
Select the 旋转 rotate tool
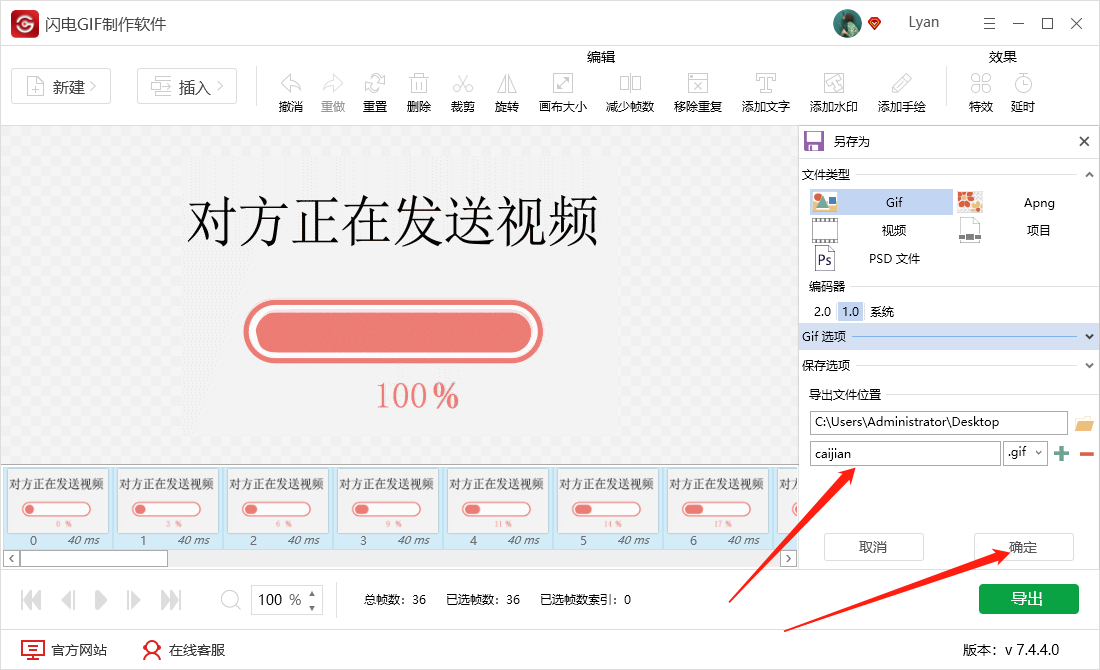coord(506,90)
